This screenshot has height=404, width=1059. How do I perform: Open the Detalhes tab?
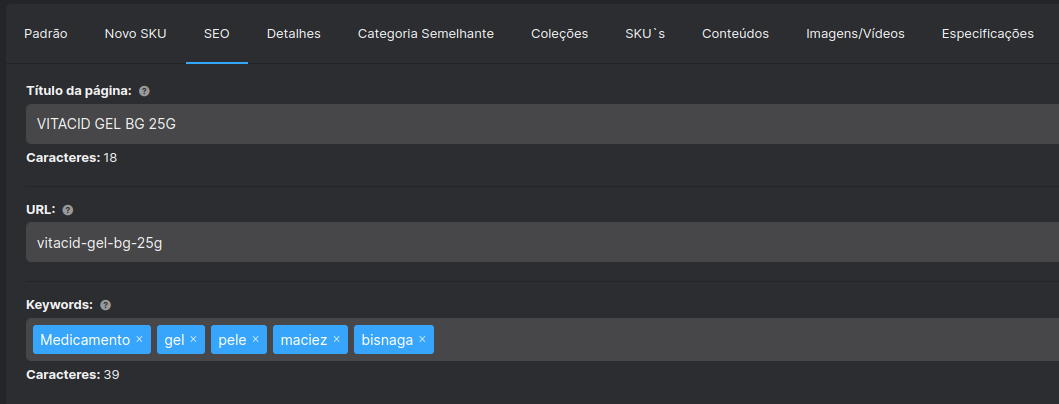click(294, 34)
